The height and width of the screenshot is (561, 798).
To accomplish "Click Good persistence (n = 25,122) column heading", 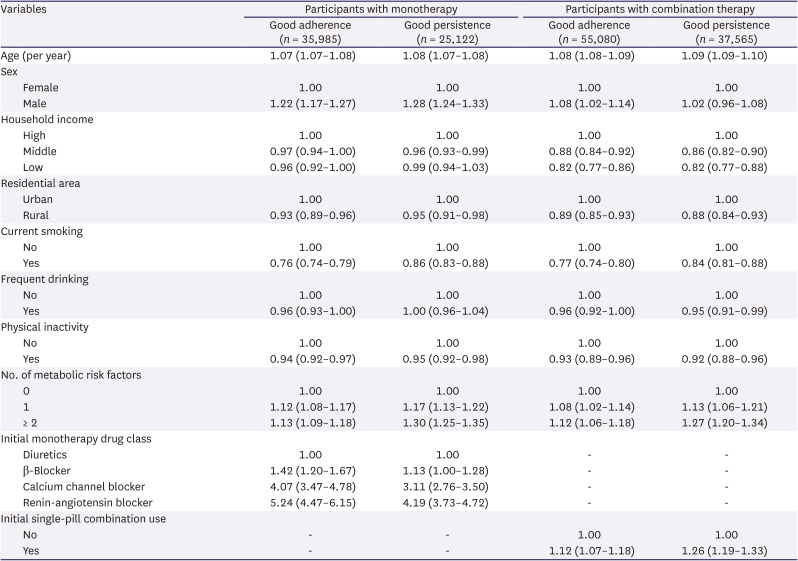I will pos(452,31).
